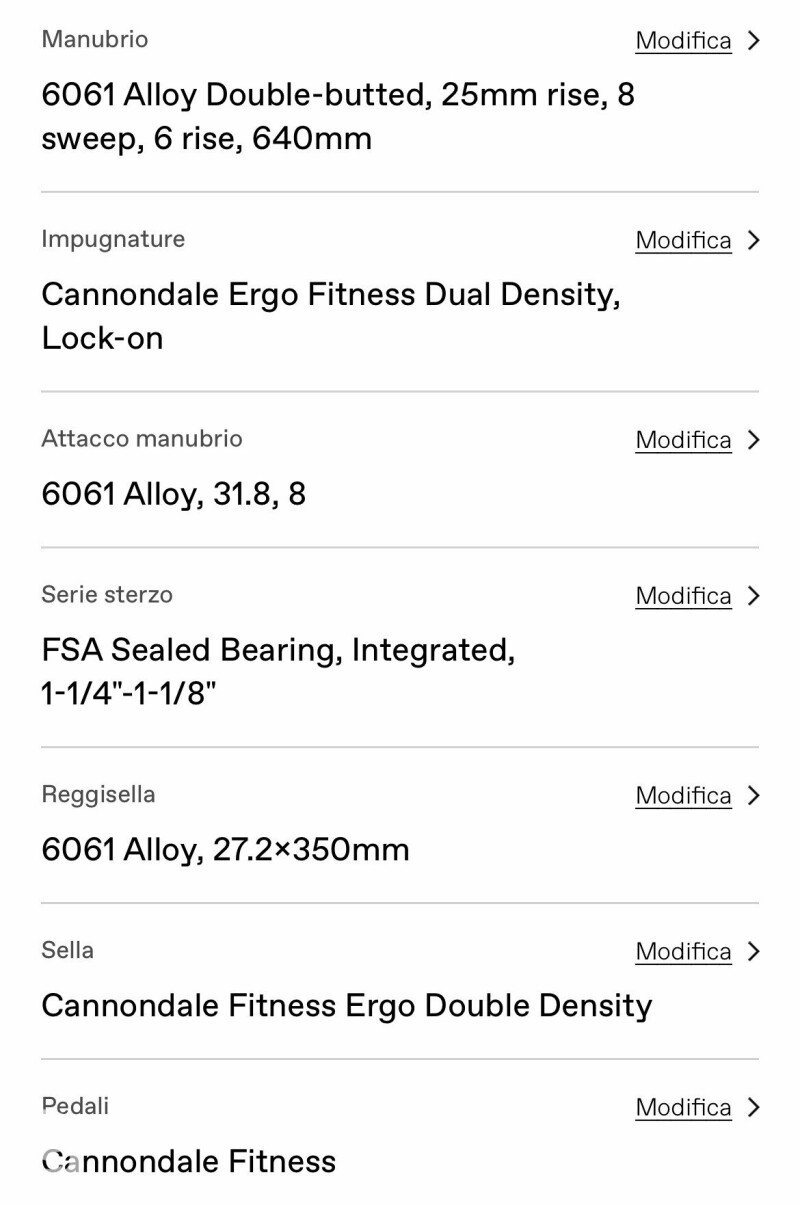Open the Modifica link for Manubrio

(683, 41)
